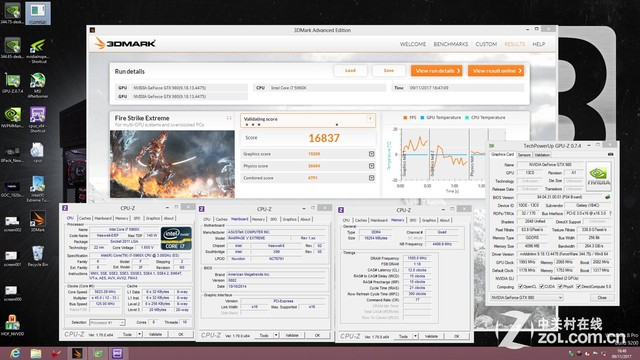The image size is (640, 360).
Task: Click the overall score value 16837
Action: click(x=324, y=138)
